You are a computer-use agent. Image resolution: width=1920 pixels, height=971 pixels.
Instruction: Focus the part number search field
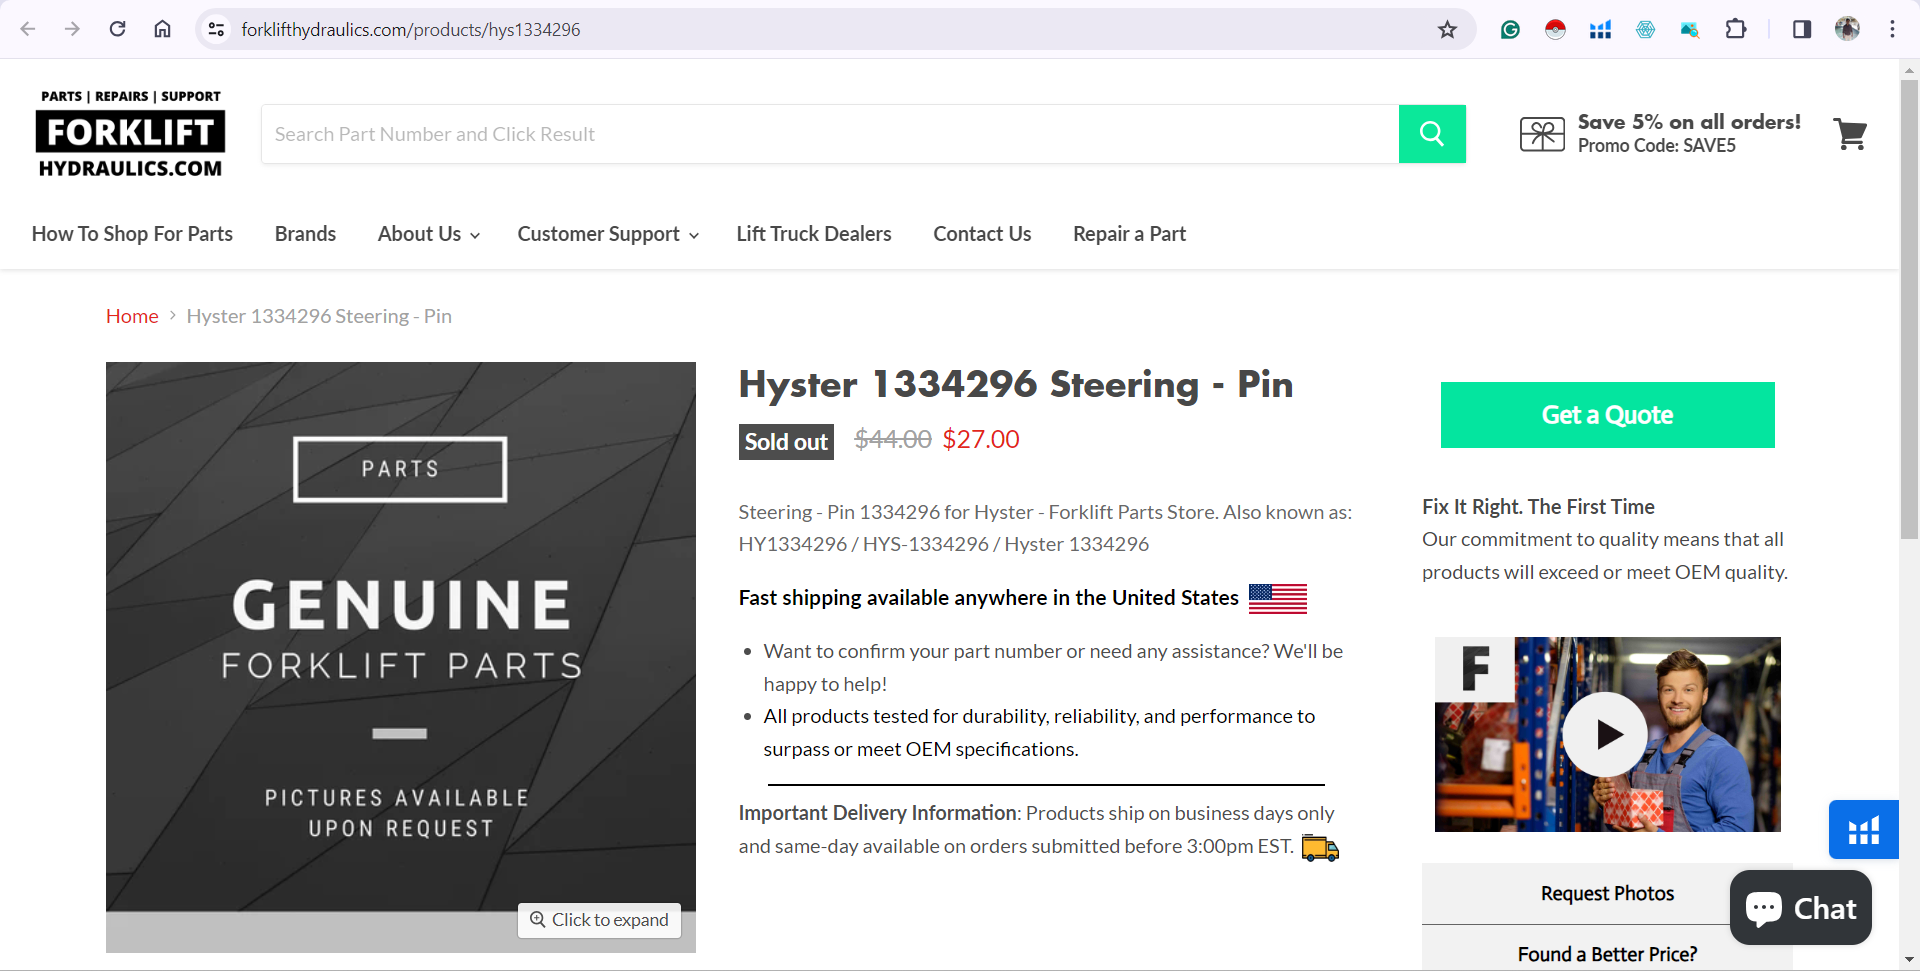pos(829,134)
